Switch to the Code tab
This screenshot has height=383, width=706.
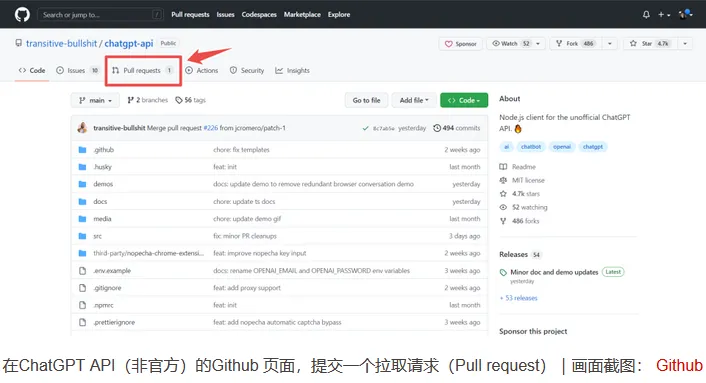32,70
